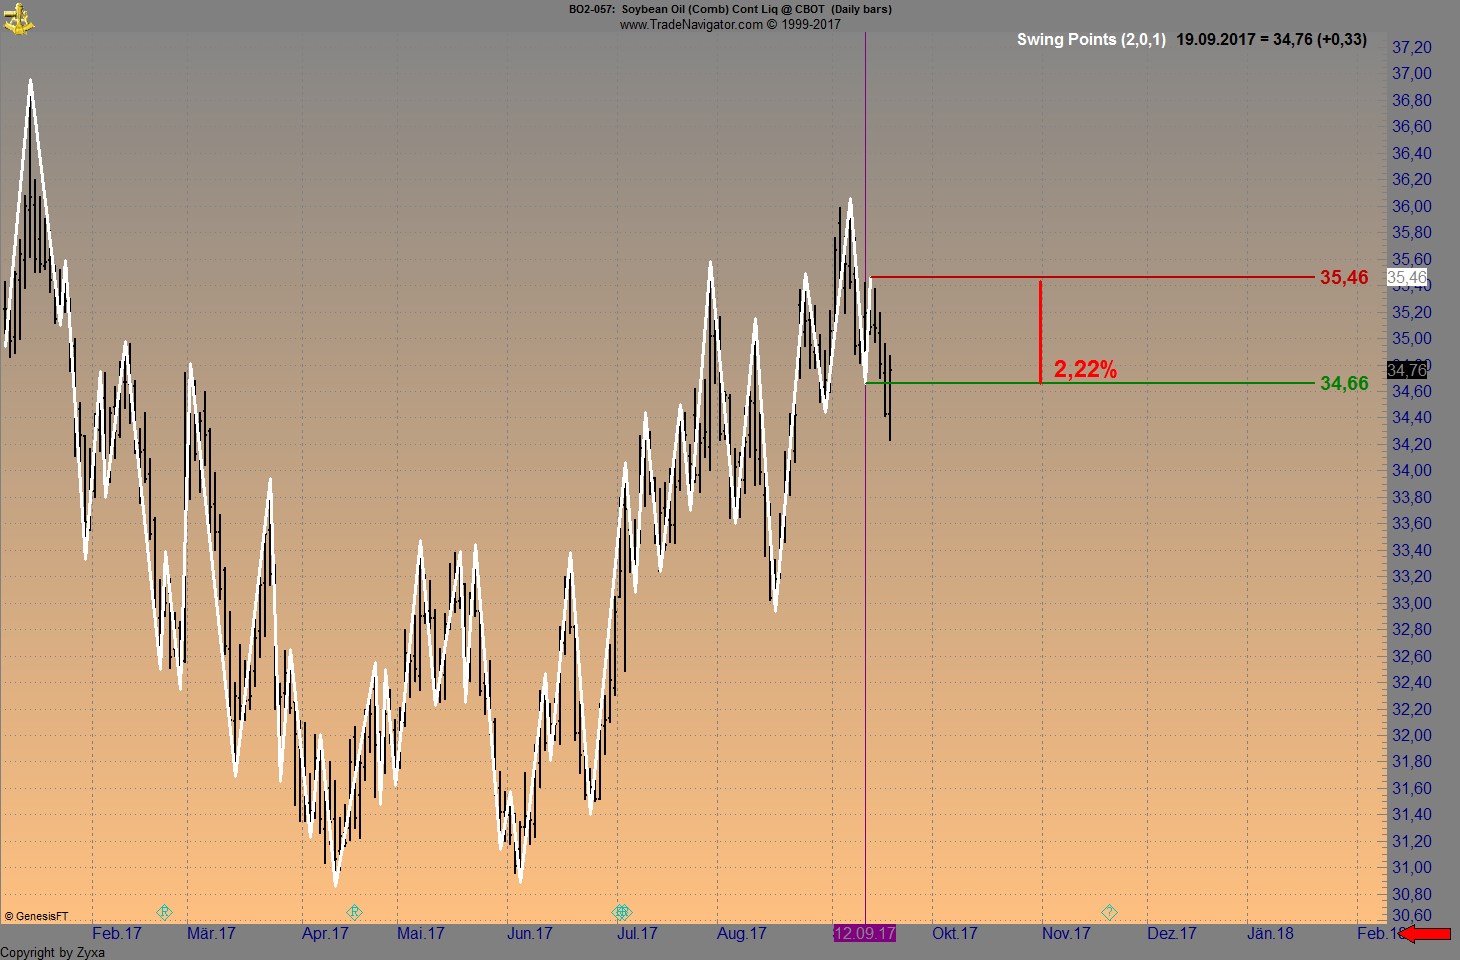Click the red forward-scroll arrow near Feb.18

[x=1425, y=934]
